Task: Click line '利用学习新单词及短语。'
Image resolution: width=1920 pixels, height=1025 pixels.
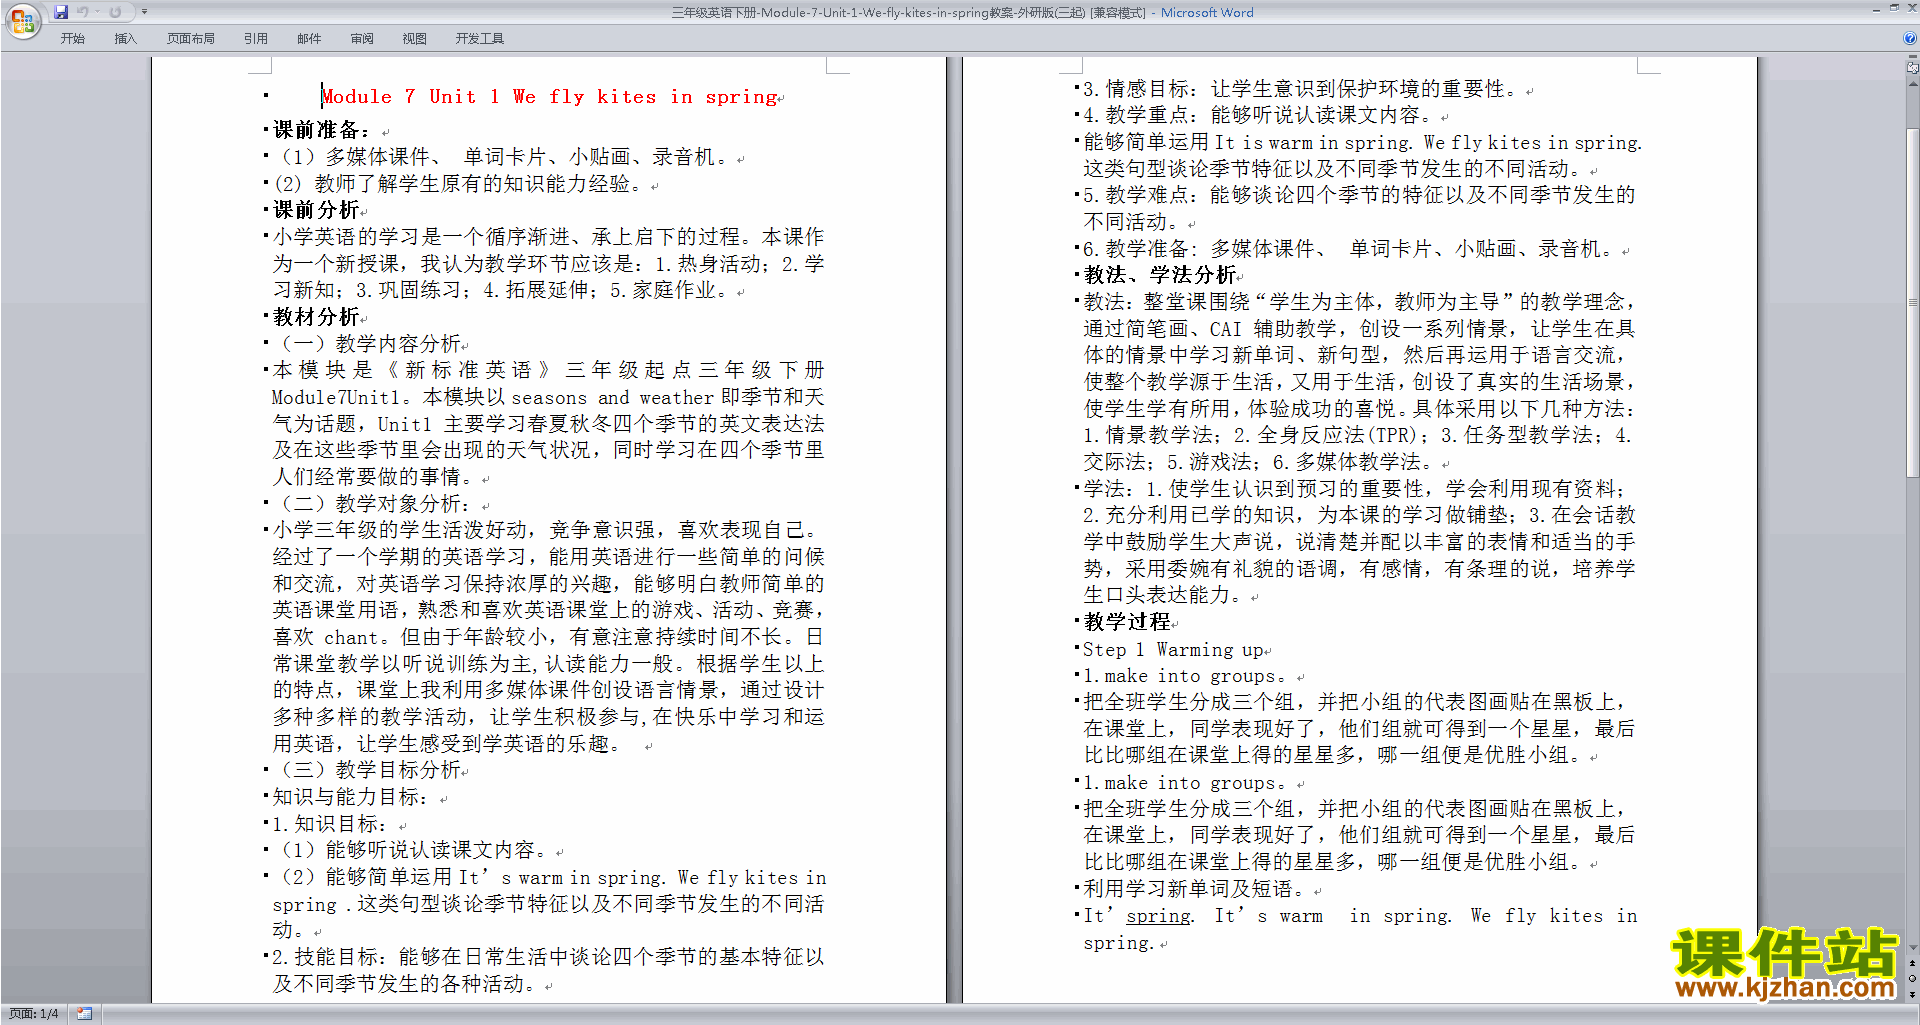Action: tap(1195, 889)
